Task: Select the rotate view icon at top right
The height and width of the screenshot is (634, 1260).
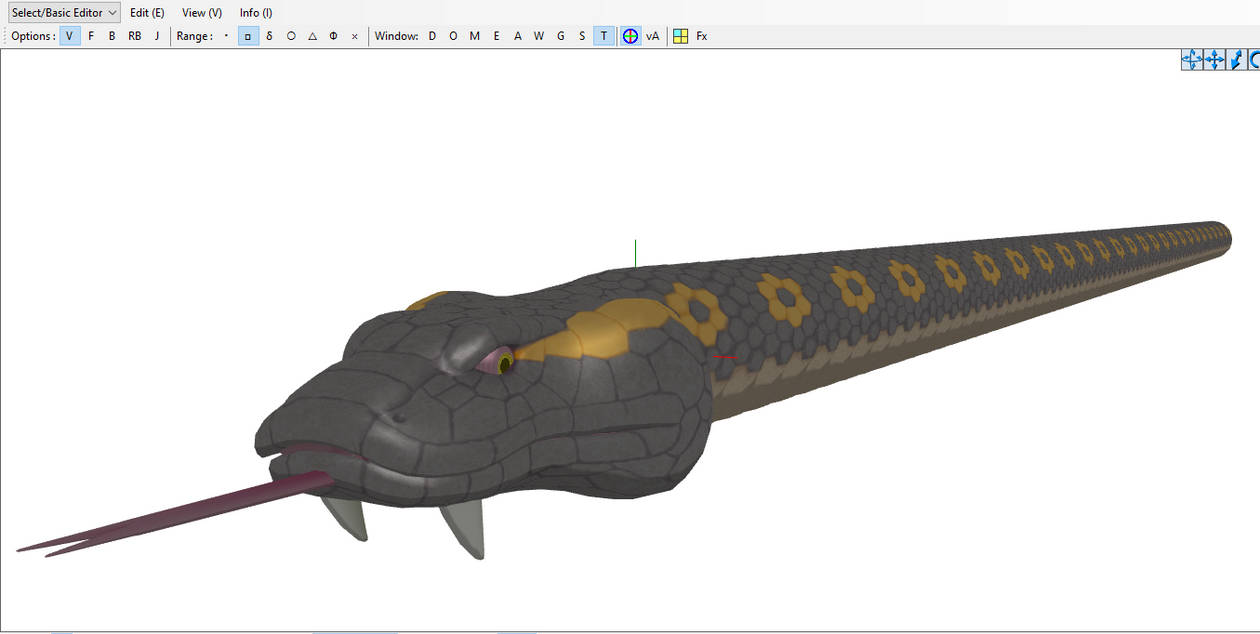Action: [1253, 59]
